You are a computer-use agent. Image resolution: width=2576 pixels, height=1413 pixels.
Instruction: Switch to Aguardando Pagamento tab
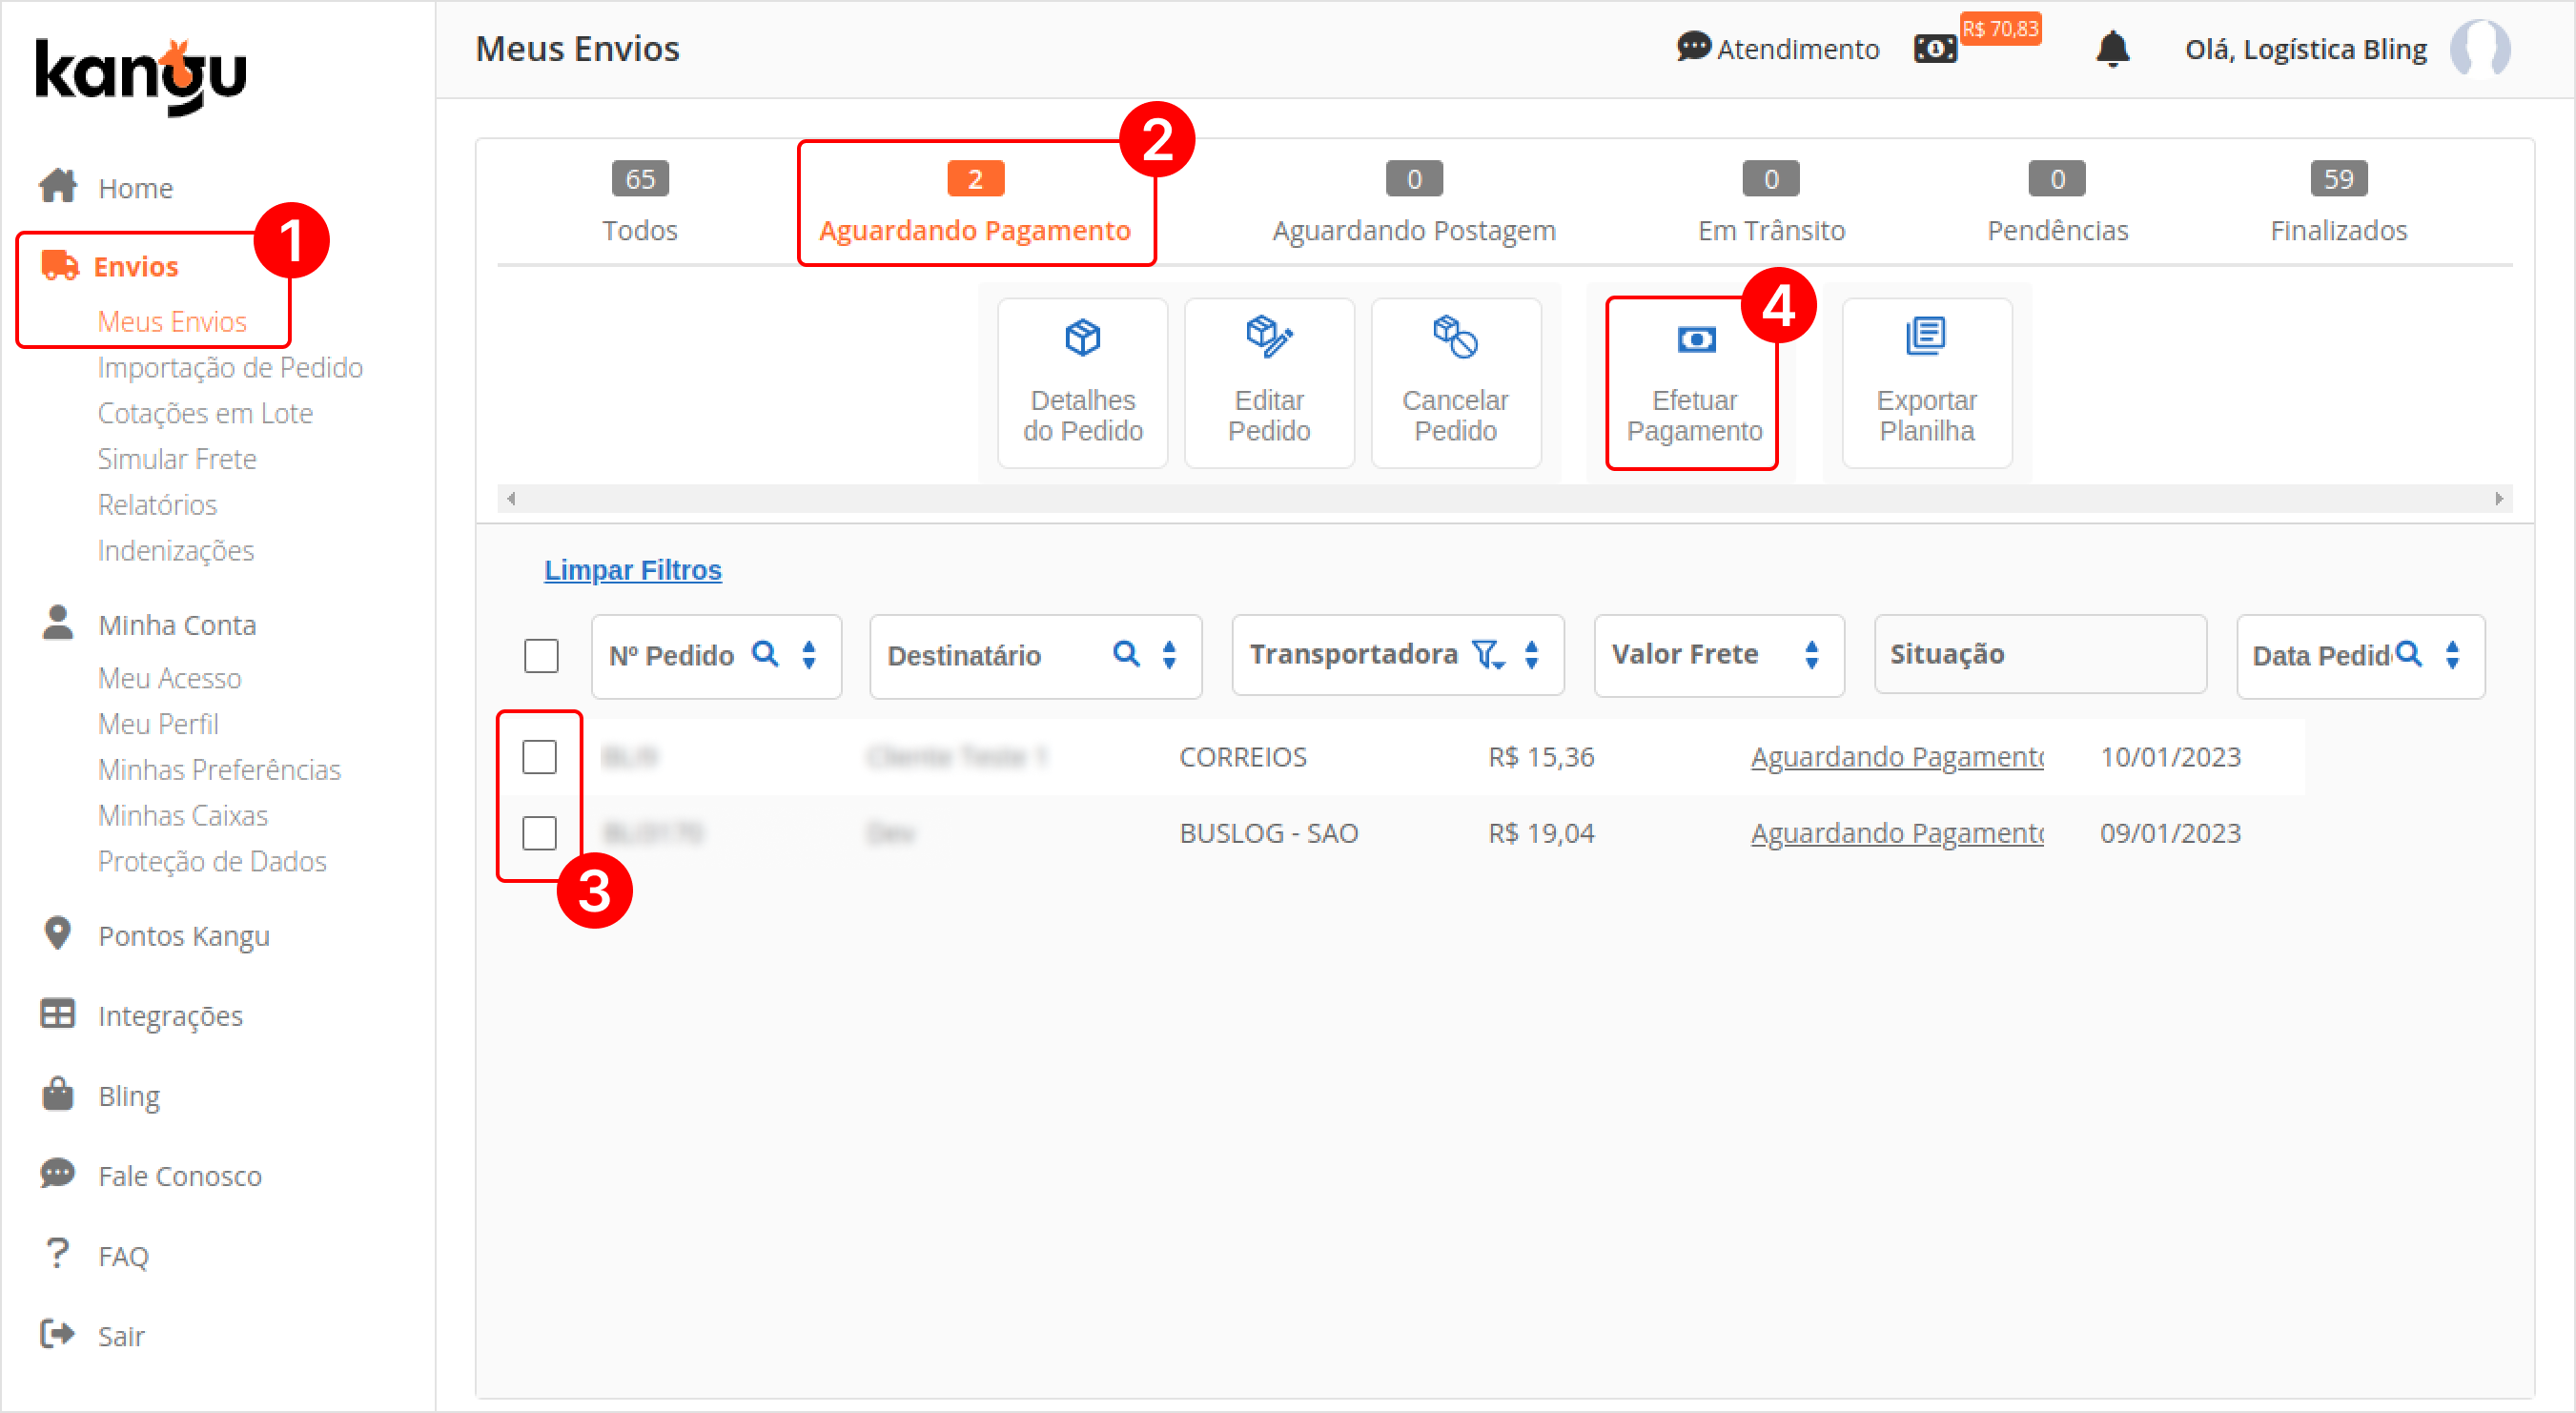click(x=975, y=204)
